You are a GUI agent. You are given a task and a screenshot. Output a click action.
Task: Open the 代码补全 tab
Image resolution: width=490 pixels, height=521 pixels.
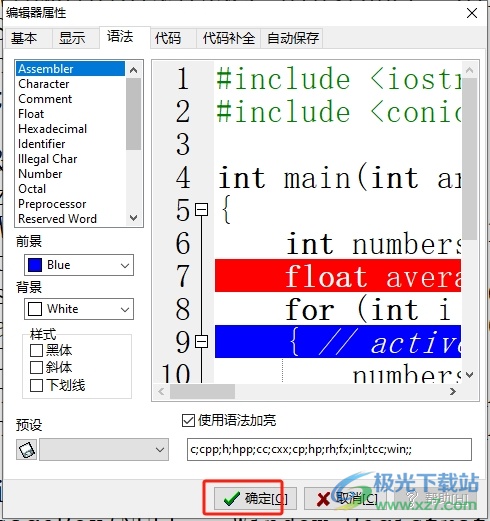coord(228,38)
